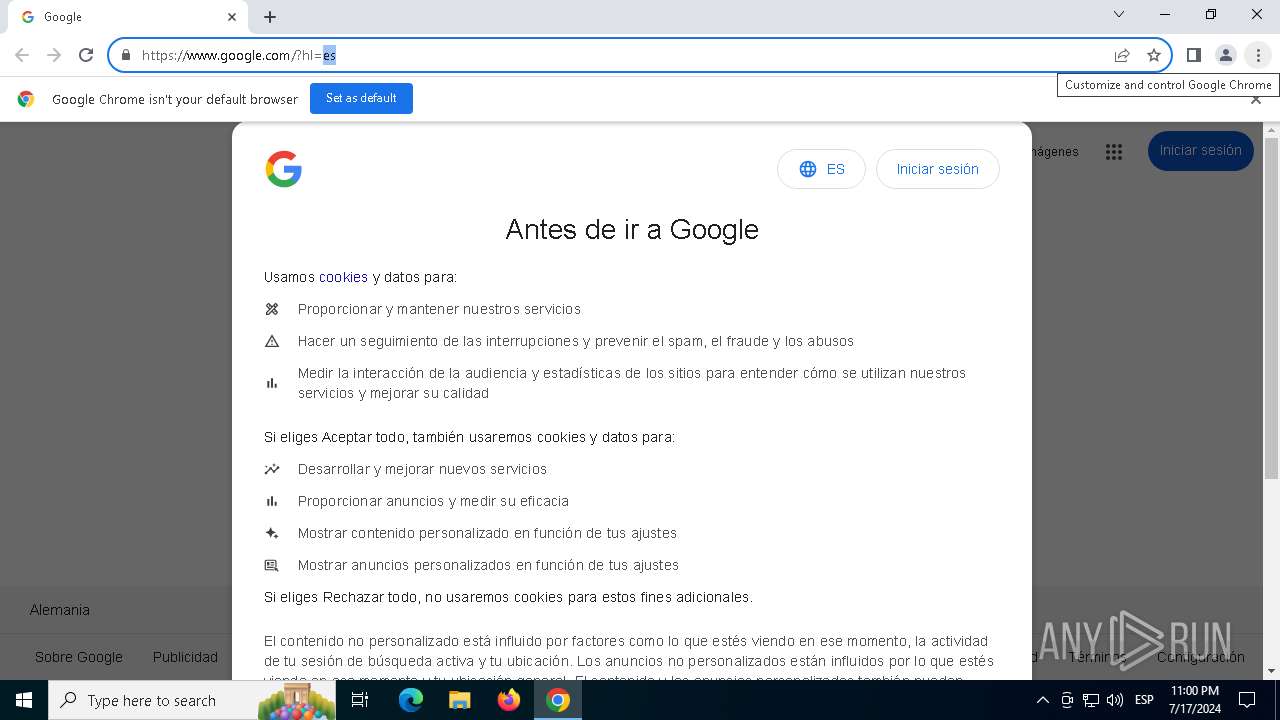The image size is (1280, 720).
Task: Close the Google tab
Action: pos(232,17)
